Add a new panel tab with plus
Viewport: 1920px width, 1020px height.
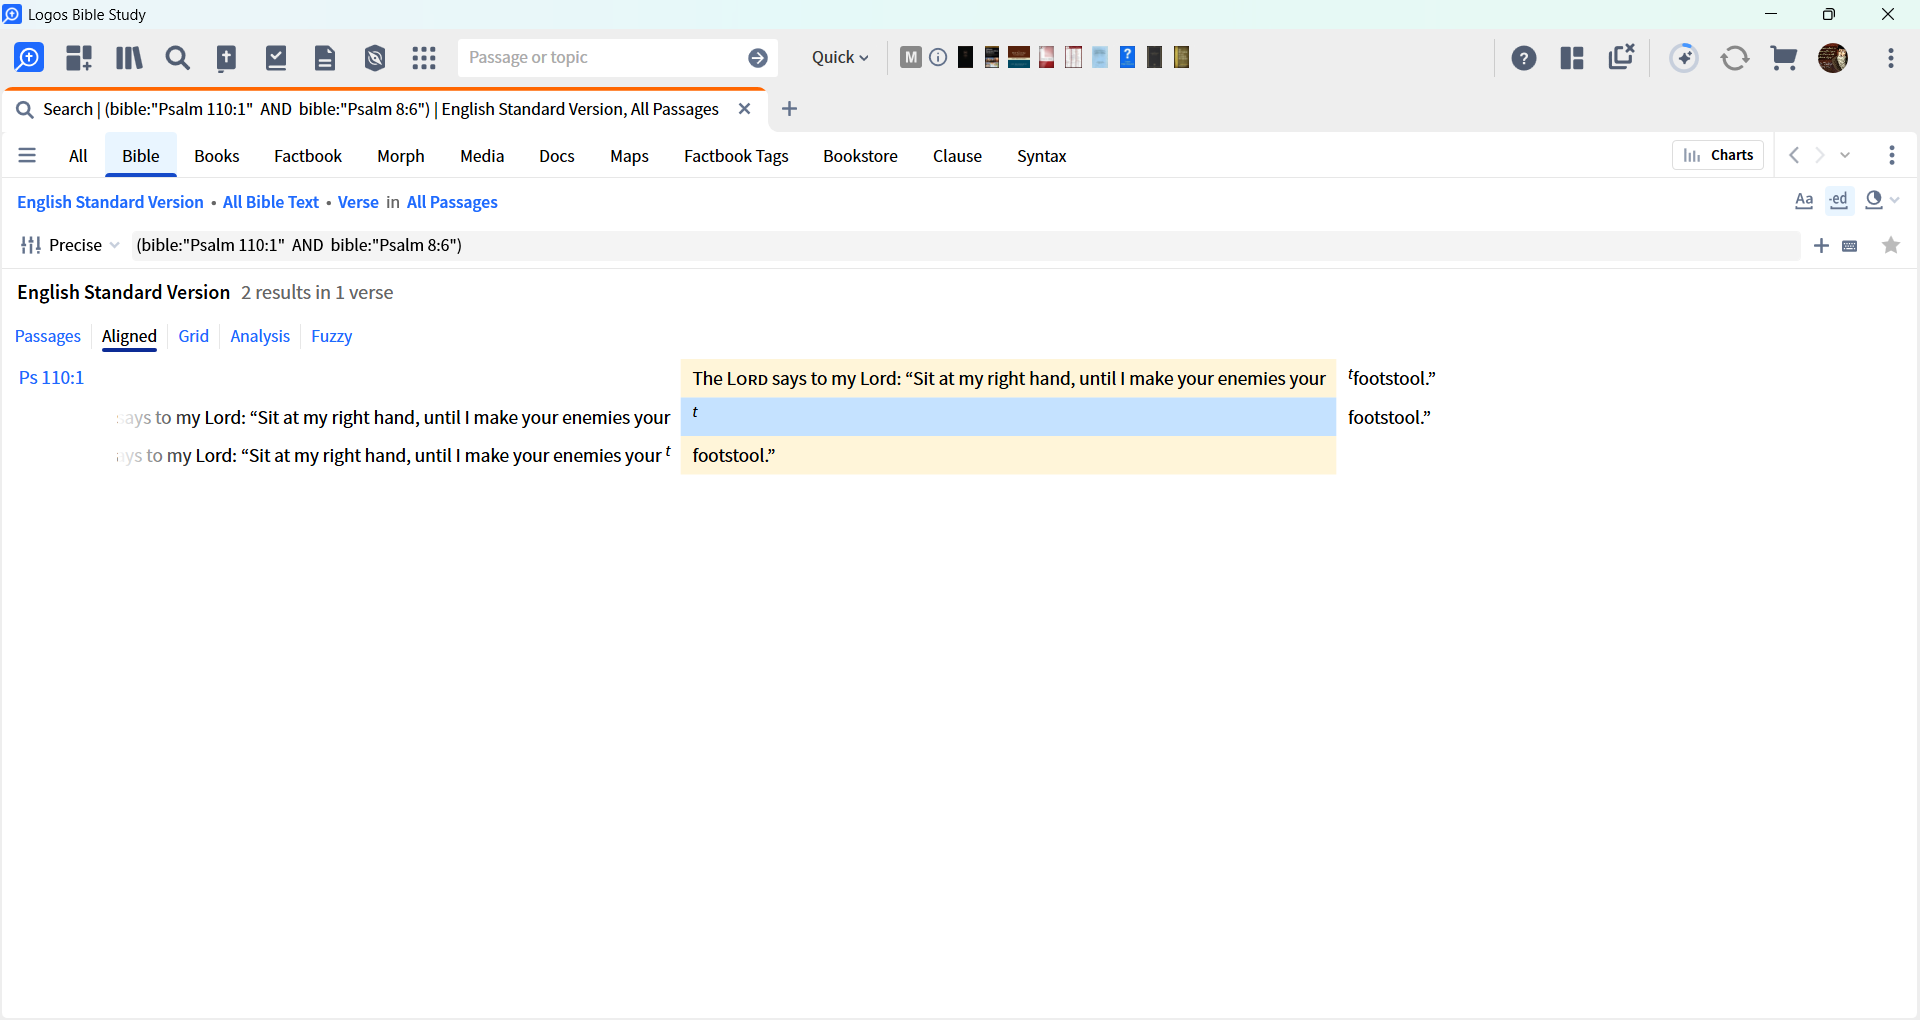point(789,109)
